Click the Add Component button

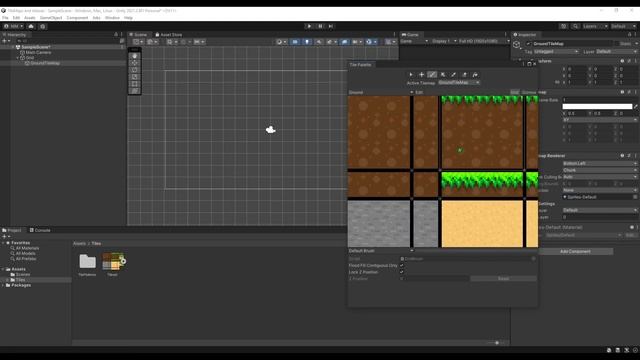tap(575, 251)
